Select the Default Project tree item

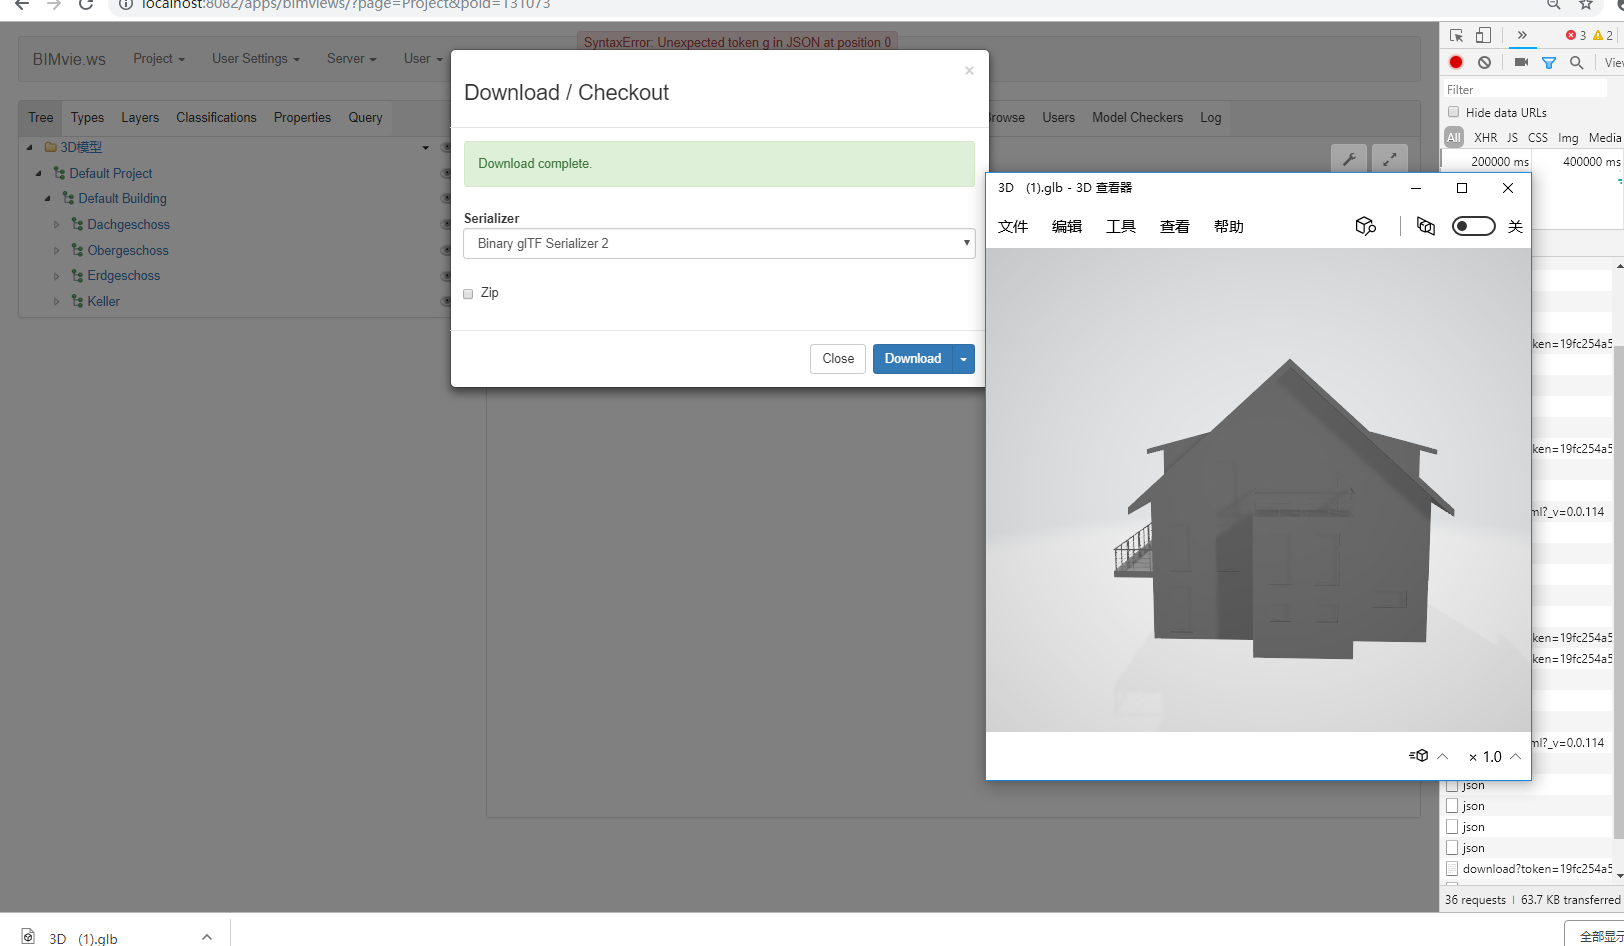(110, 173)
